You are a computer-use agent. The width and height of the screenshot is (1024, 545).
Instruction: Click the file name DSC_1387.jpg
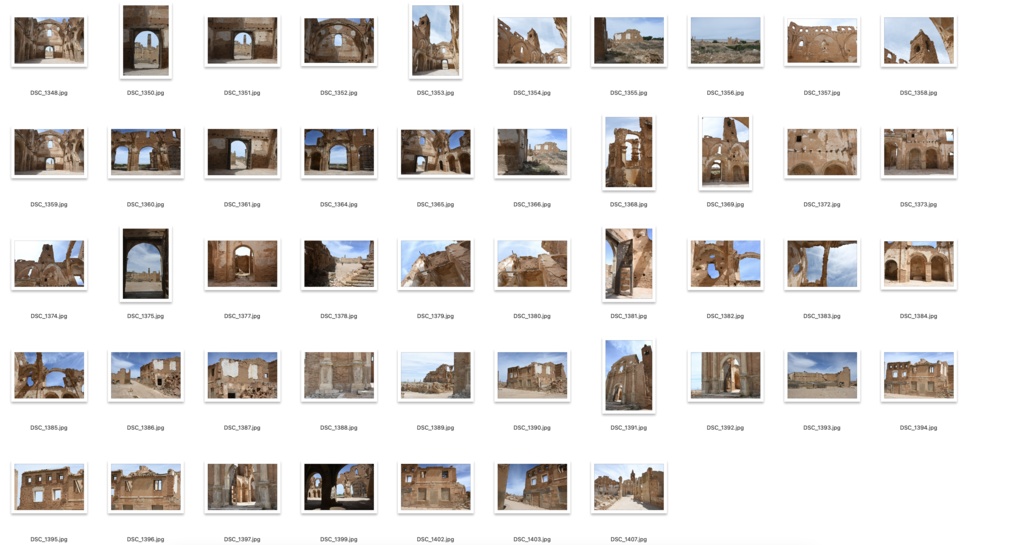tap(242, 428)
